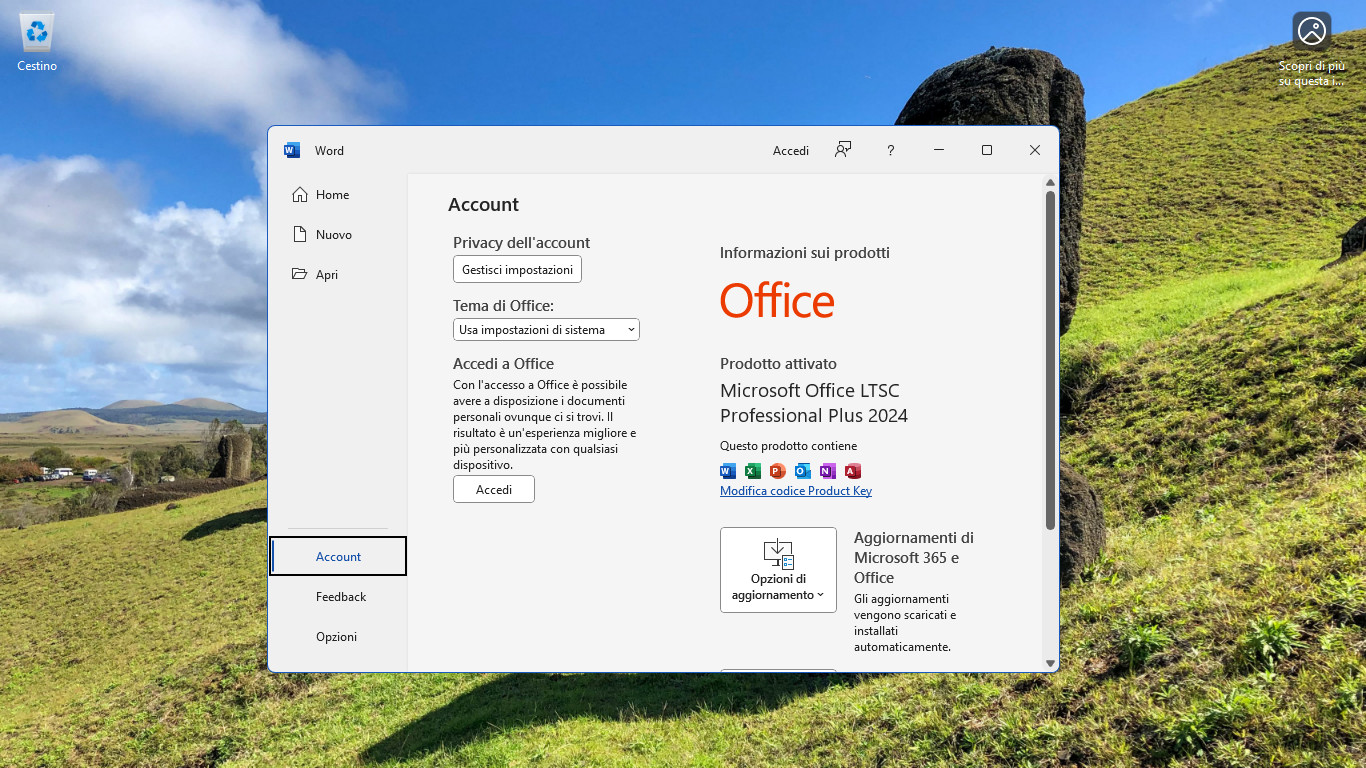Click the OneNote icon under product contents

[x=828, y=471]
